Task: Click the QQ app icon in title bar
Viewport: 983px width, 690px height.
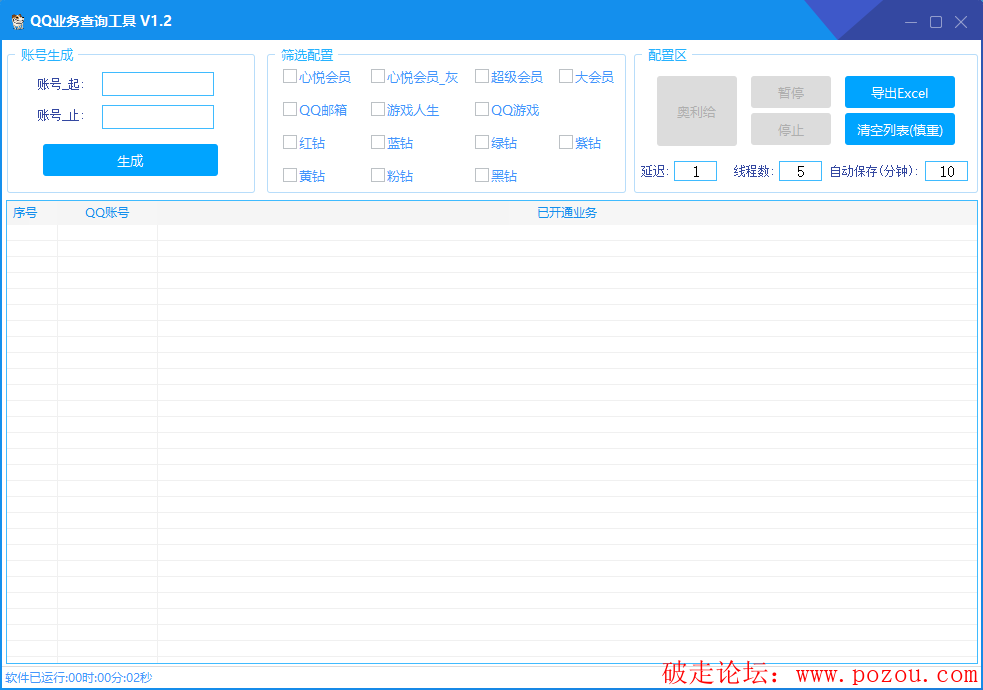Action: click(17, 21)
